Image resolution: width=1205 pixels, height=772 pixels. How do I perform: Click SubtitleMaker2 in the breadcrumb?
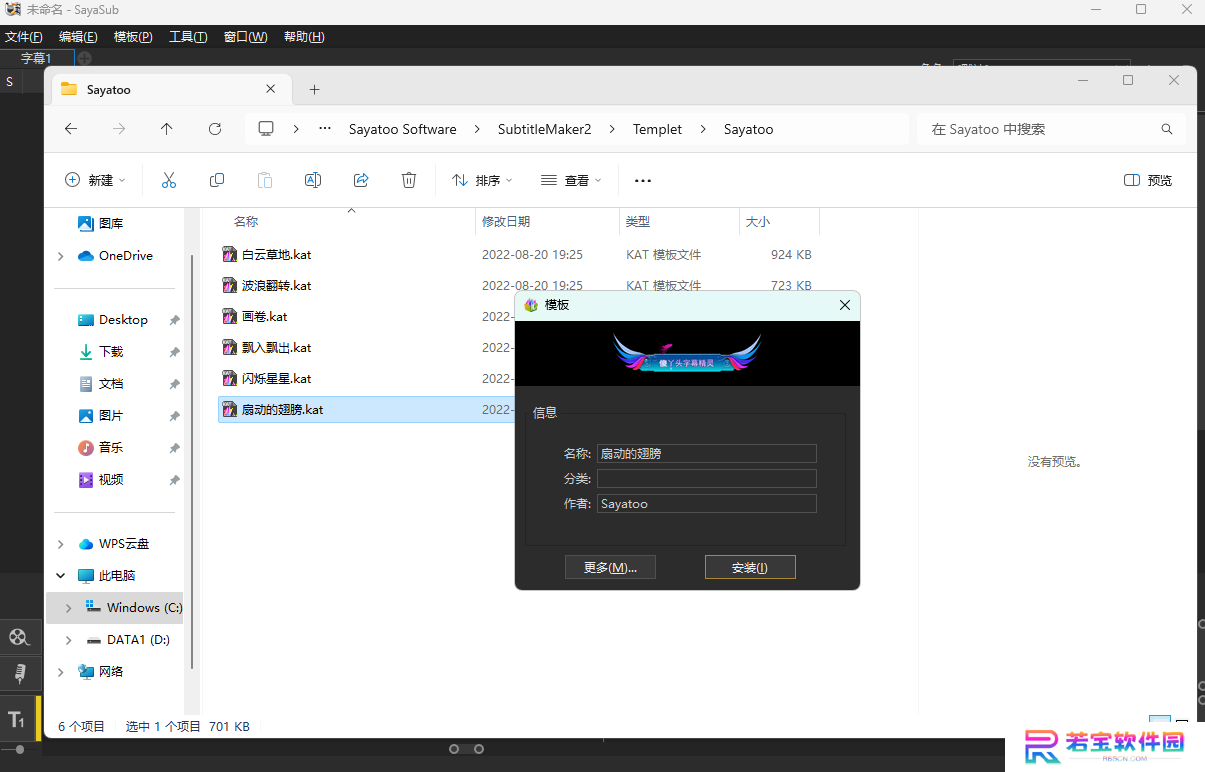(x=545, y=129)
